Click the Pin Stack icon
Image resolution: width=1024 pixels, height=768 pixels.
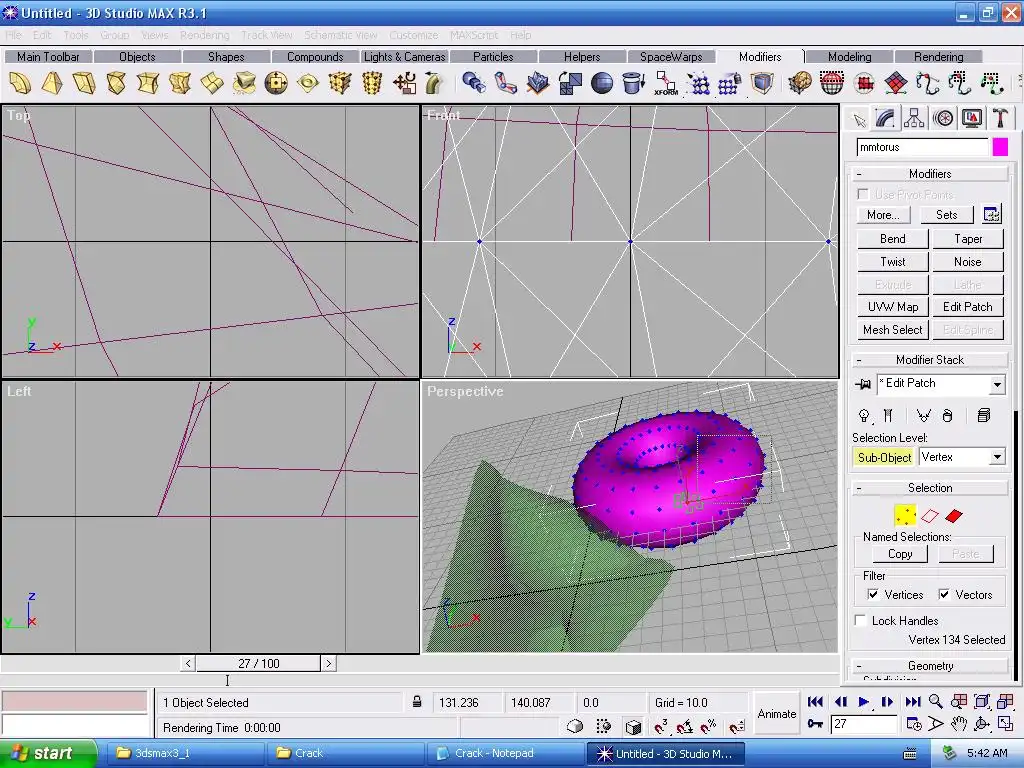(863, 384)
